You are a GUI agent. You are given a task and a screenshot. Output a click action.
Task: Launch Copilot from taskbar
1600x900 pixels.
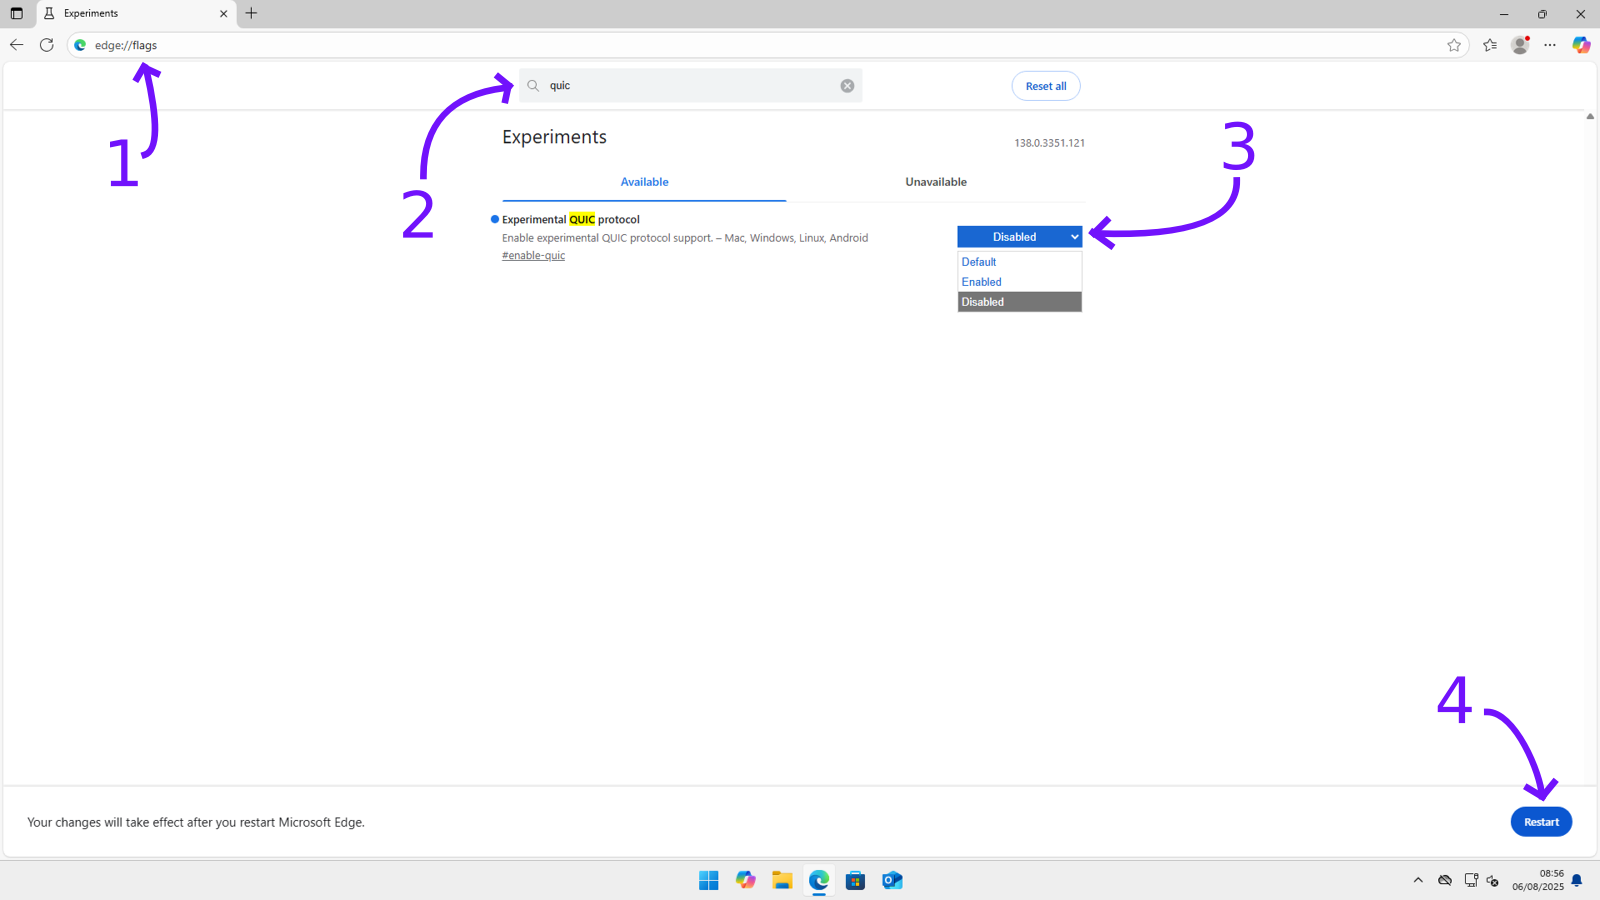tap(746, 880)
